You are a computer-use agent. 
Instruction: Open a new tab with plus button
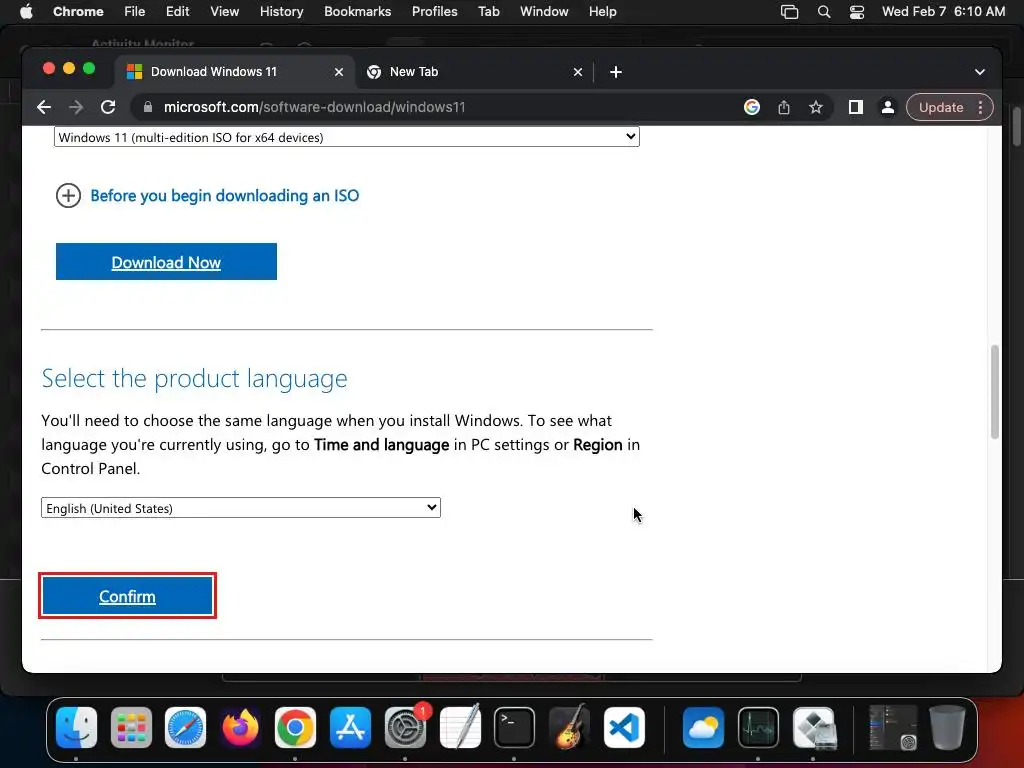click(x=616, y=72)
